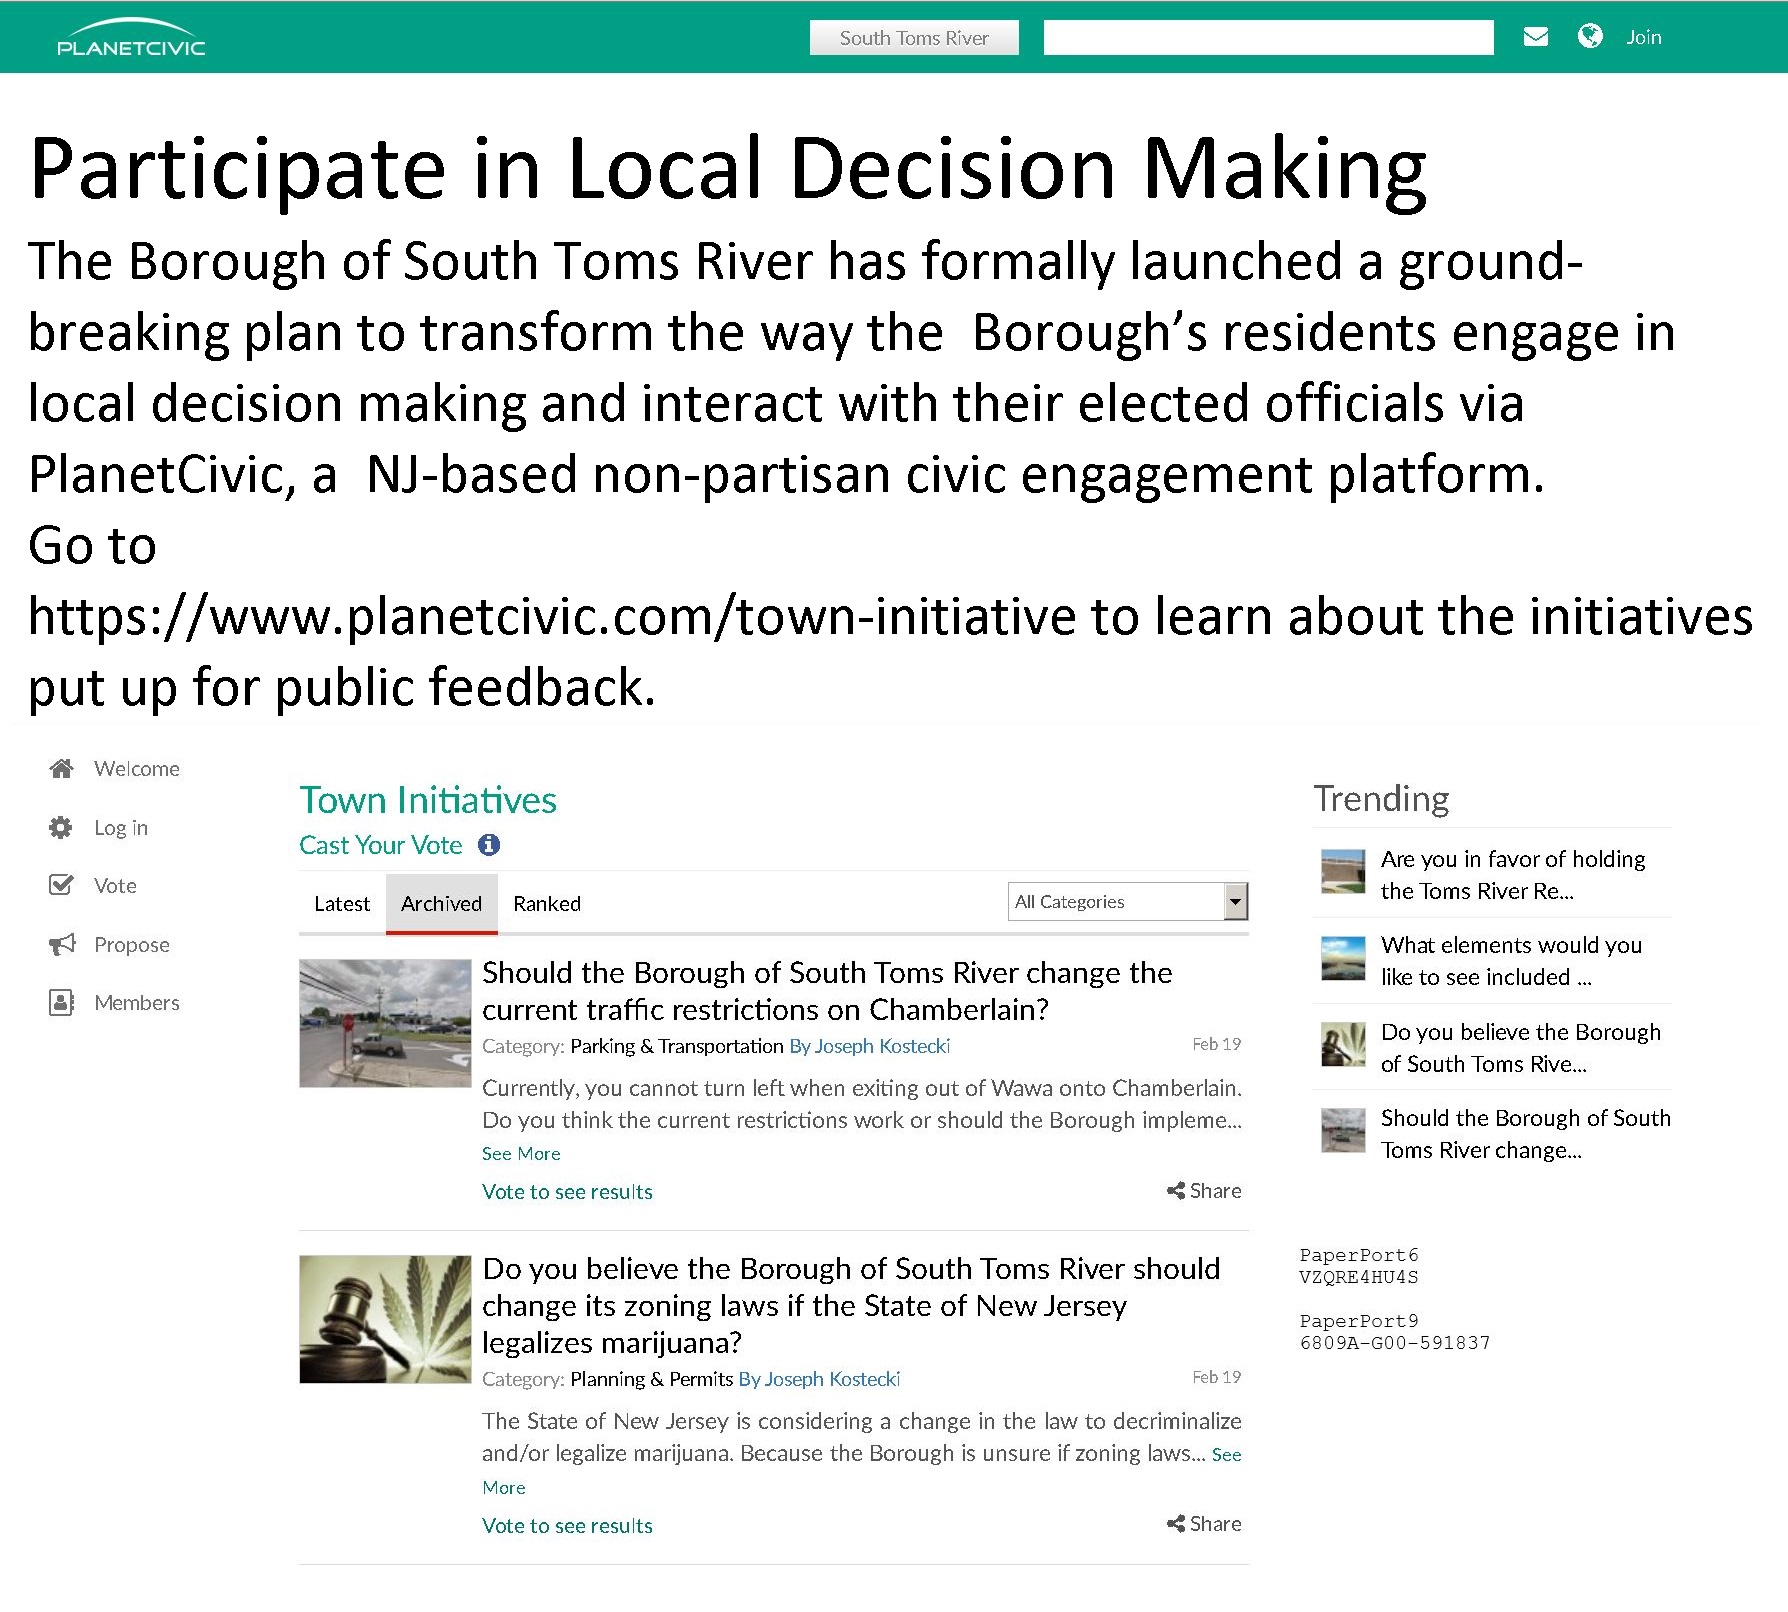Click the Vote checkmark icon
The width and height of the screenshot is (1788, 1612).
(61, 885)
